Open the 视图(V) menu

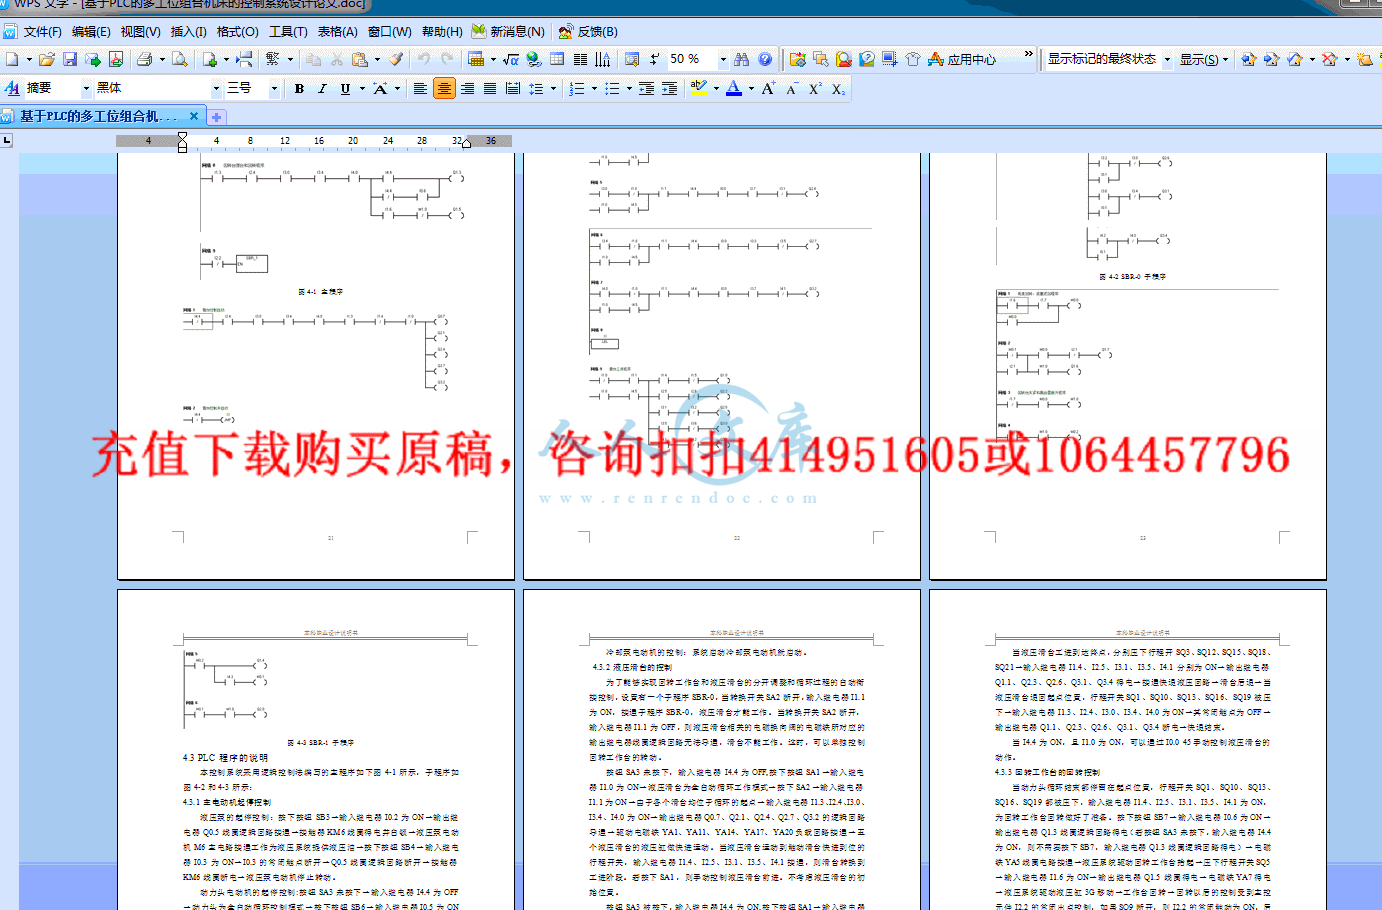(140, 32)
